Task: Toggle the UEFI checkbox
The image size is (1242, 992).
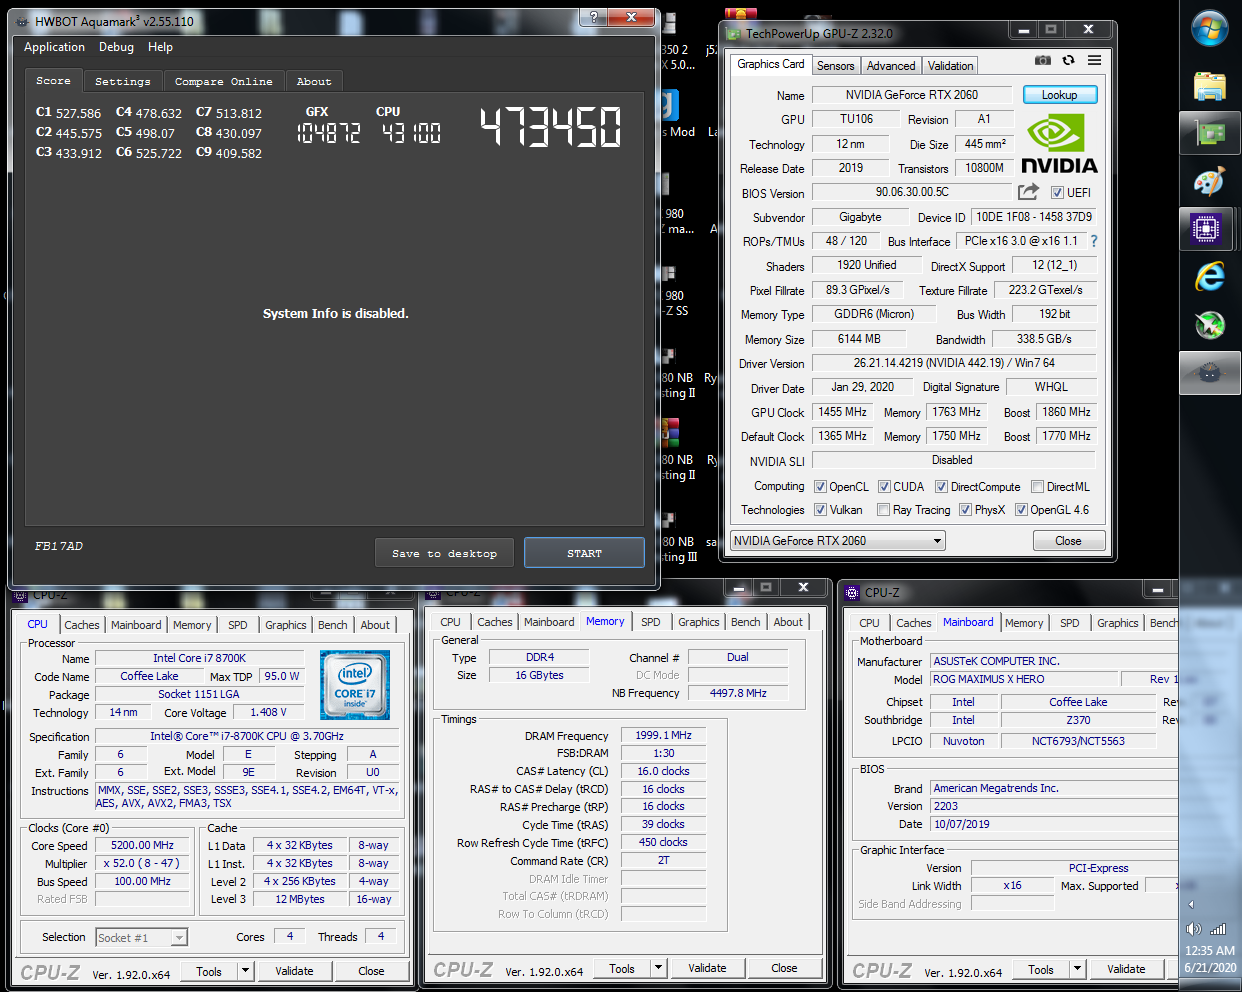Action: click(x=1057, y=192)
